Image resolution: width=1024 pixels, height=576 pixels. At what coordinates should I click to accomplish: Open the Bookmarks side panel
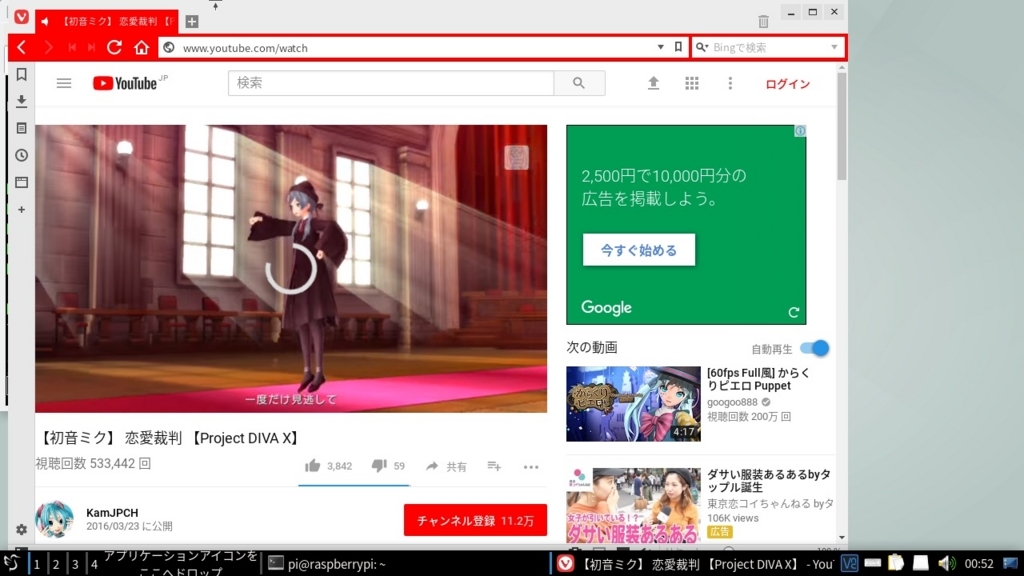point(22,74)
